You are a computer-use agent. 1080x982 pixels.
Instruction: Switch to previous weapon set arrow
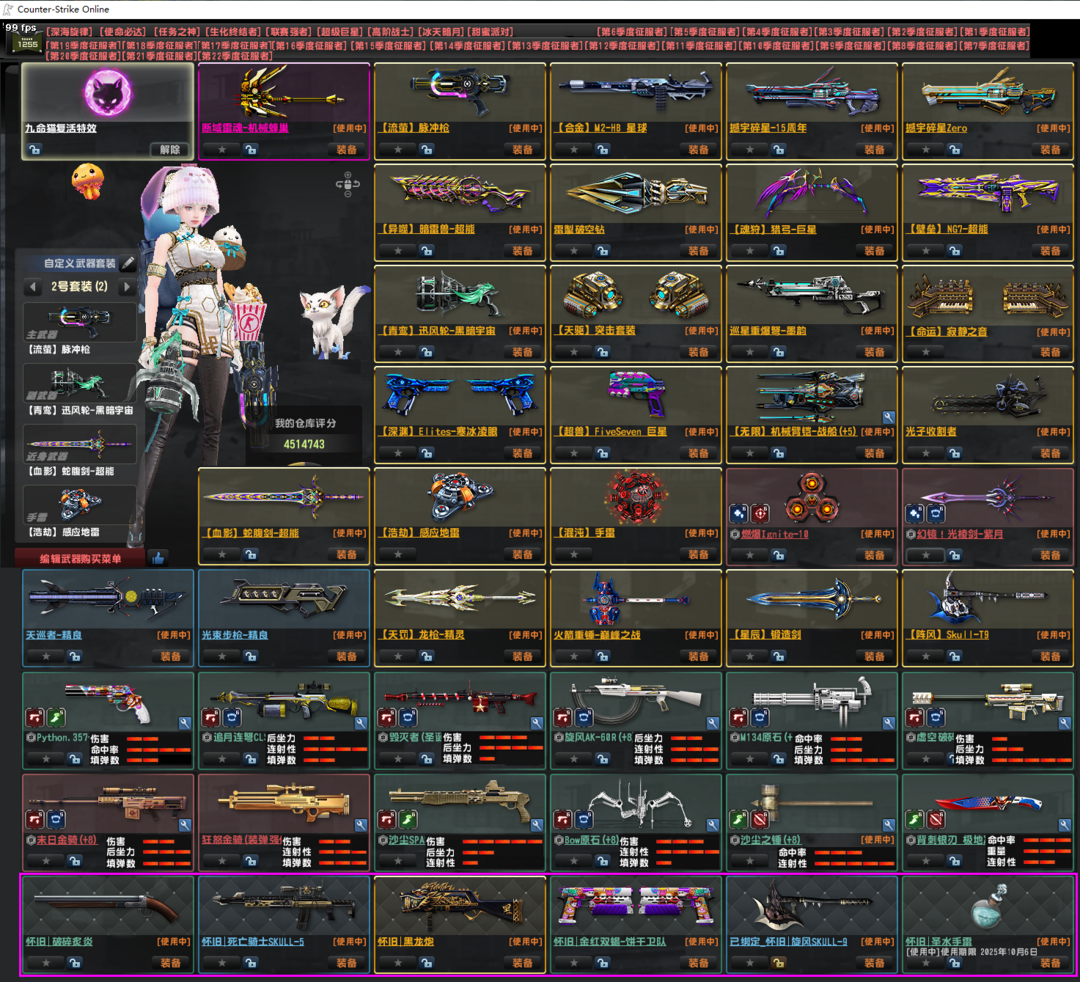click(32, 286)
